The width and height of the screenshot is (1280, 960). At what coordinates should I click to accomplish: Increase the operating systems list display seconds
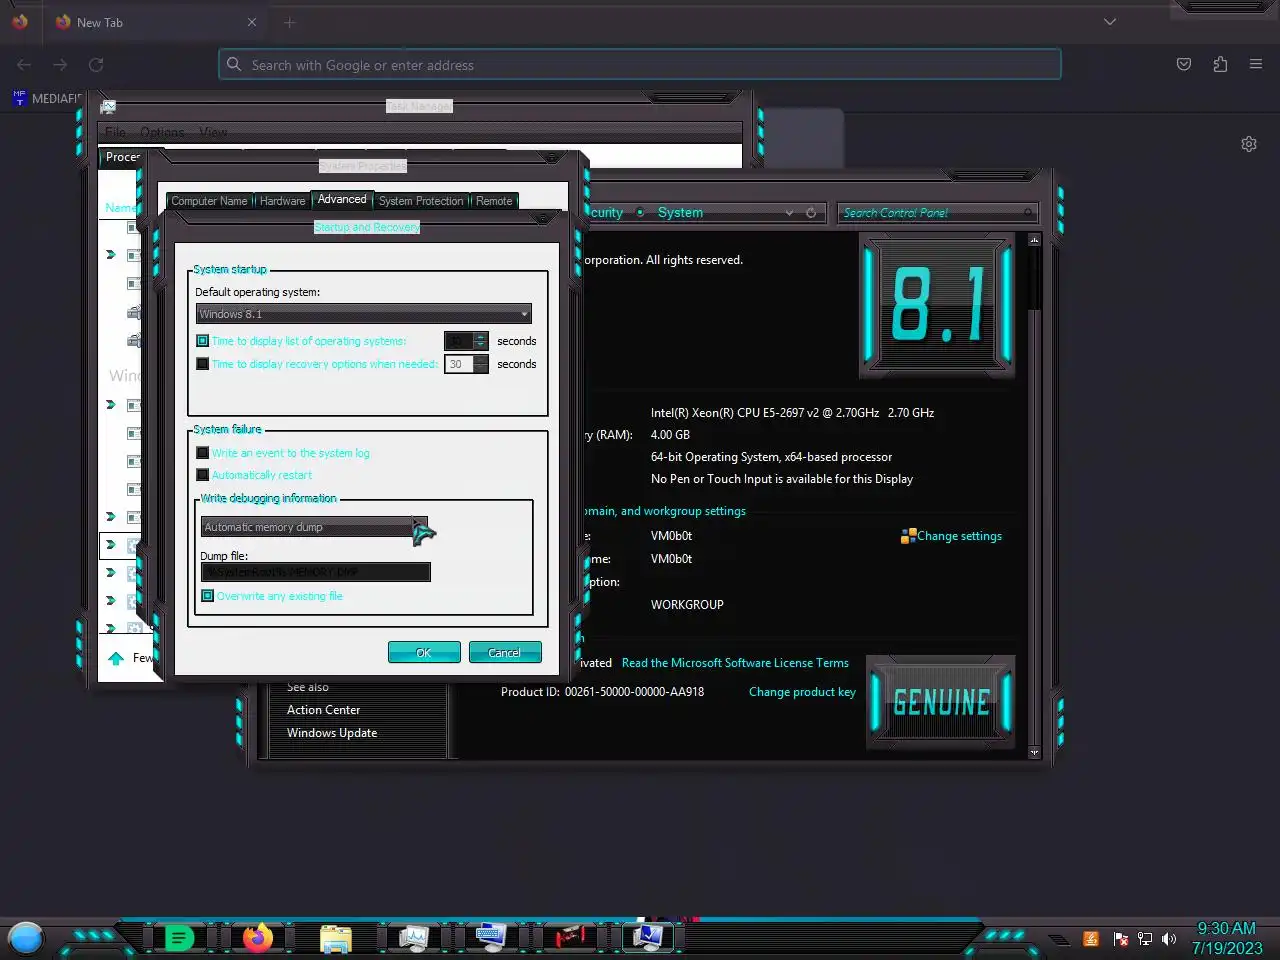[481, 336]
